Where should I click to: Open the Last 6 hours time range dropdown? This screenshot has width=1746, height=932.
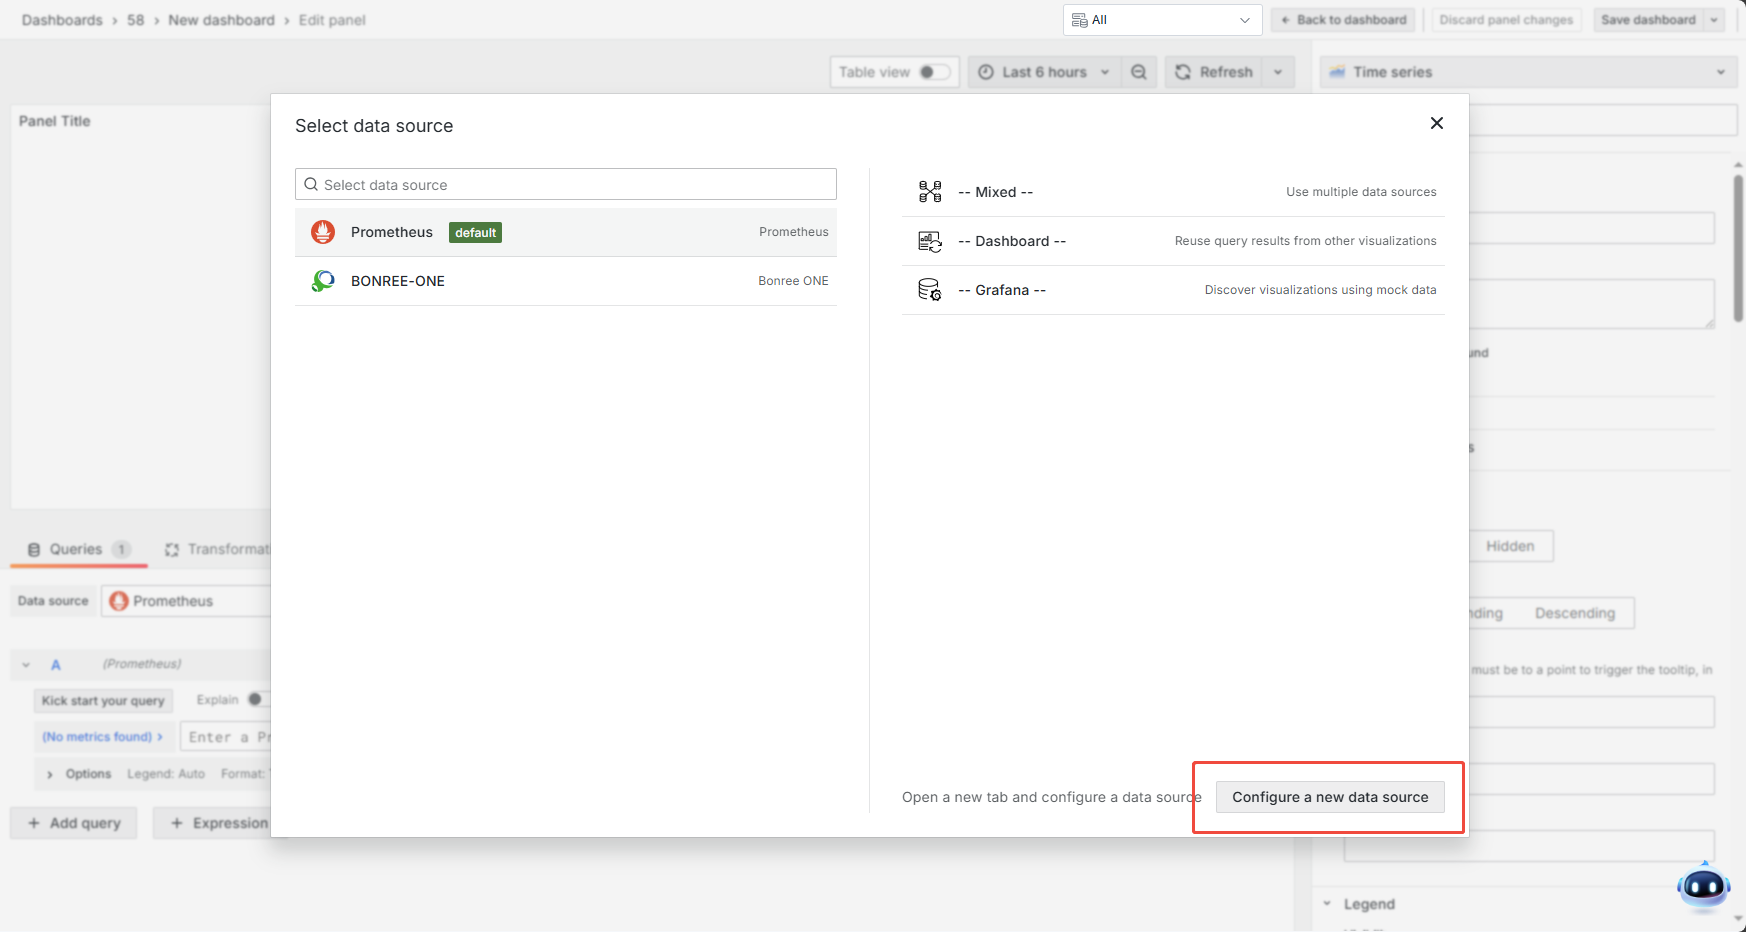(1045, 72)
